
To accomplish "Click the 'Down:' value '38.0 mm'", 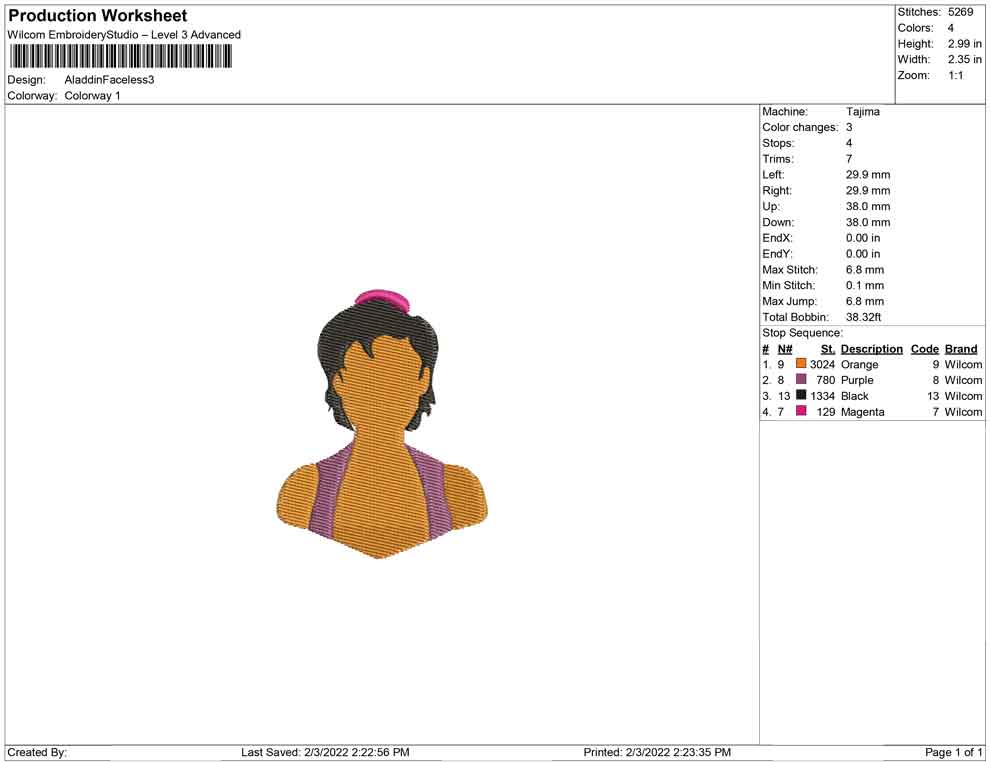I will [868, 222].
